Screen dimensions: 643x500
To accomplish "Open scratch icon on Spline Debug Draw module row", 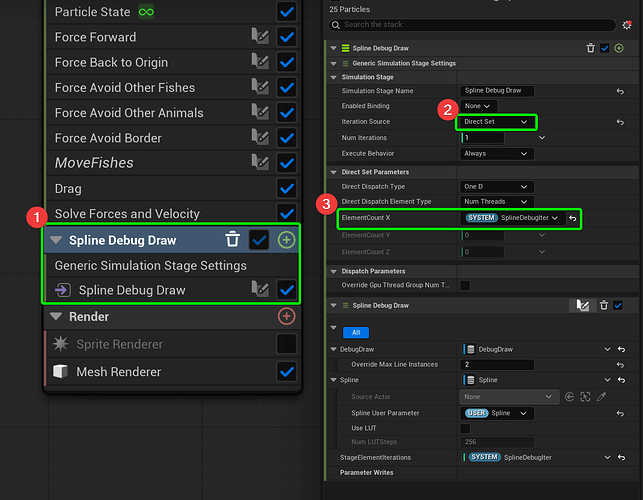I will coord(260,290).
